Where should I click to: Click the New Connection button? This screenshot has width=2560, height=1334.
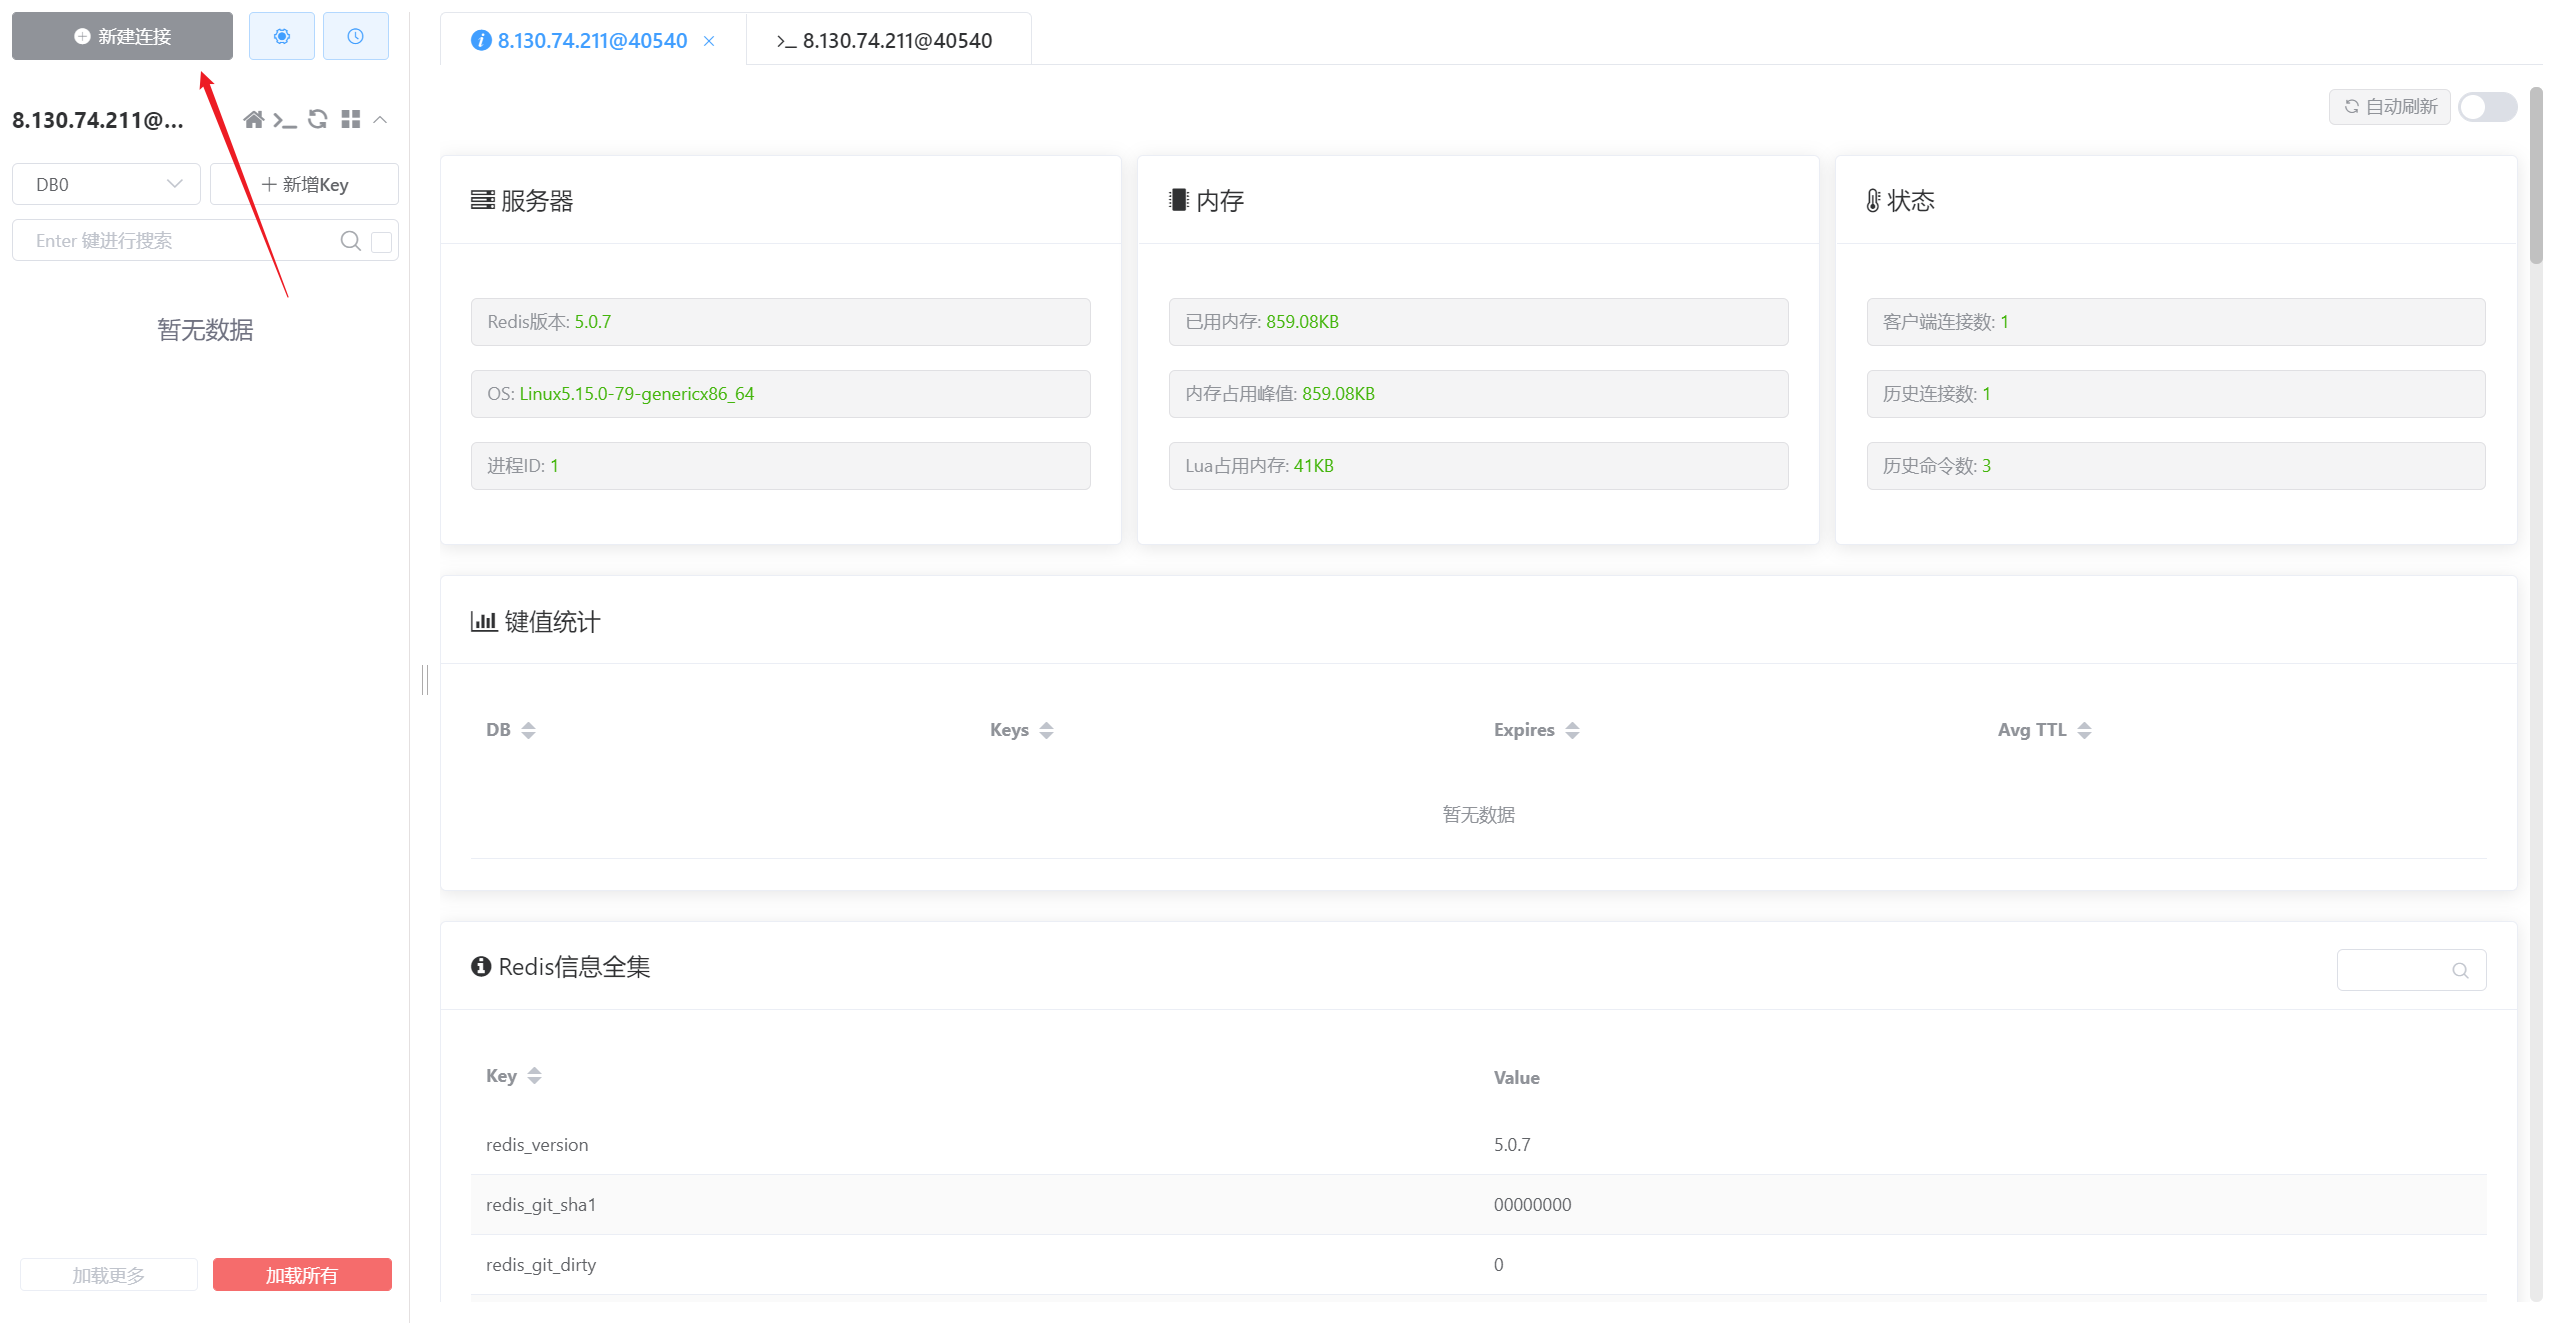tap(122, 37)
